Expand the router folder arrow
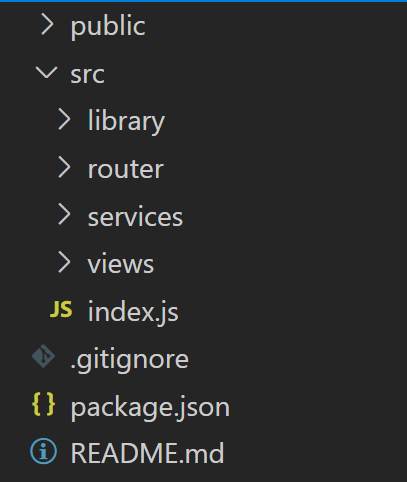 [64, 167]
